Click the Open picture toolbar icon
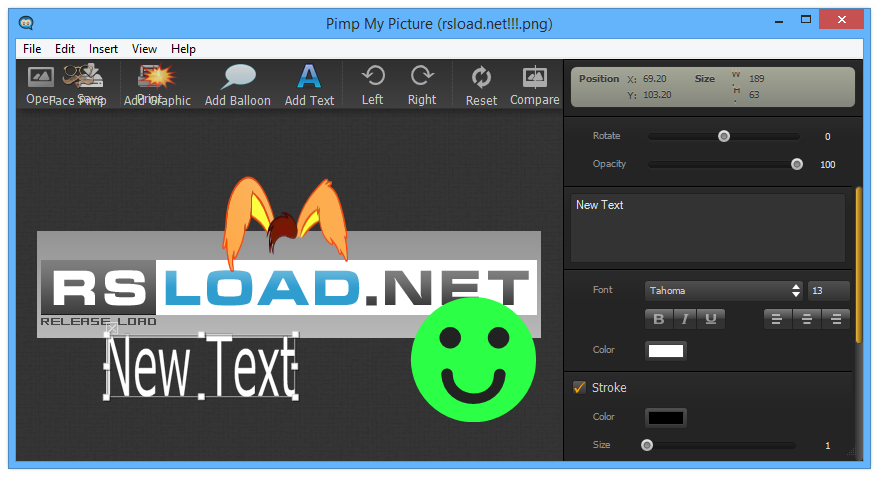This screenshot has width=890, height=488. [x=40, y=77]
